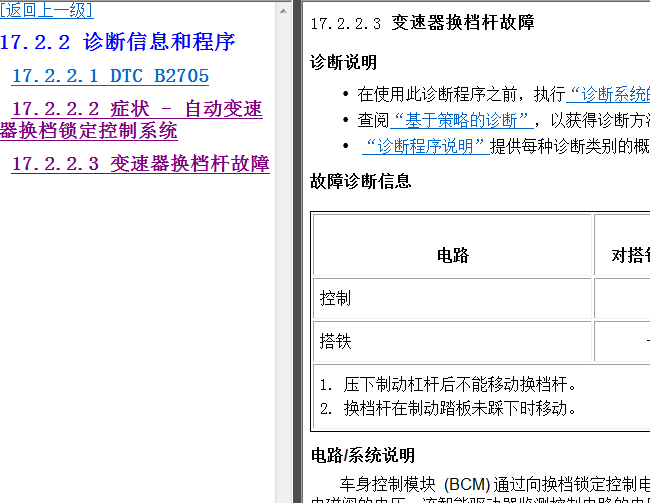Viewport: 650px width, 503px height.
Task: Click the 17.2.2.3 变速器换档杆故障 page title
Action: (422, 23)
